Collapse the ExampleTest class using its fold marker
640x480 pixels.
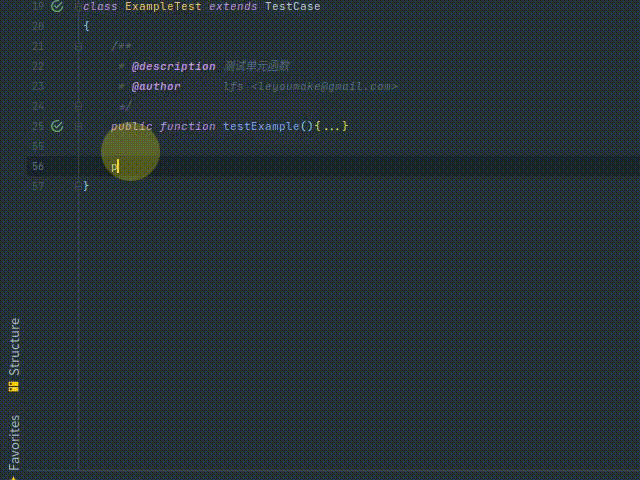pyautogui.click(x=78, y=6)
